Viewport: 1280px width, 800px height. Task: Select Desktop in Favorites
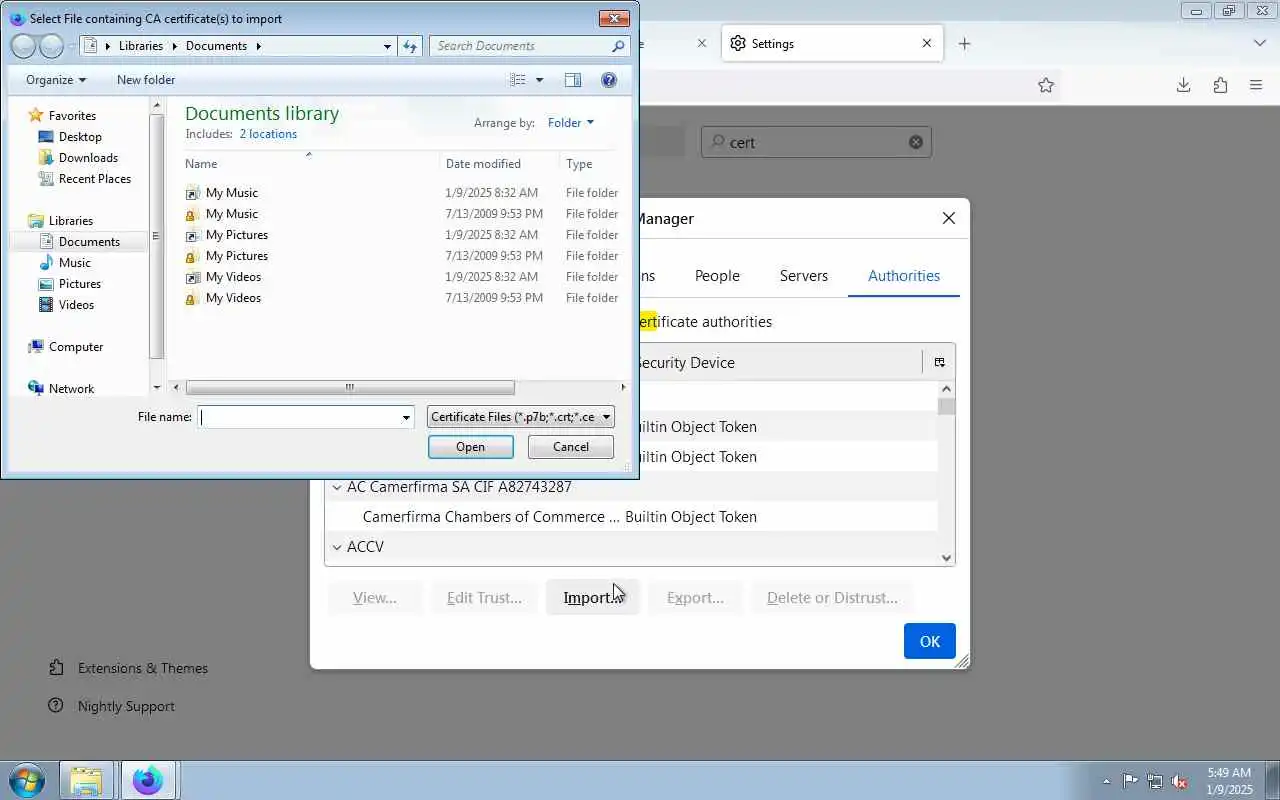[80, 137]
